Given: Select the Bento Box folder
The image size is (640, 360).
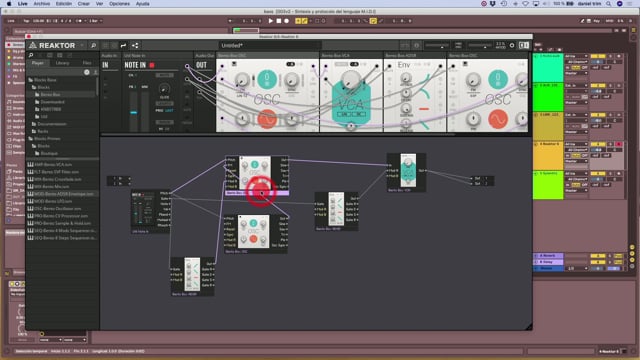Looking at the screenshot, I should [50, 94].
